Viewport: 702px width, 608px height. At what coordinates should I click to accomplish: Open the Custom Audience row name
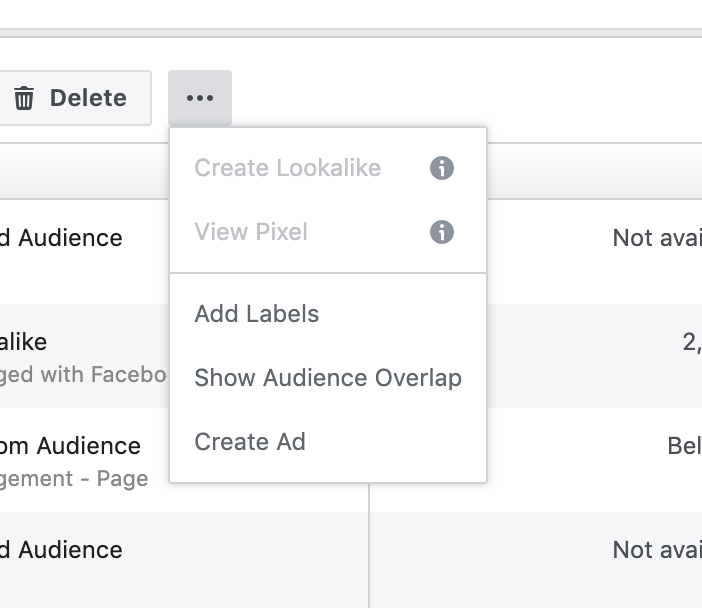70,446
